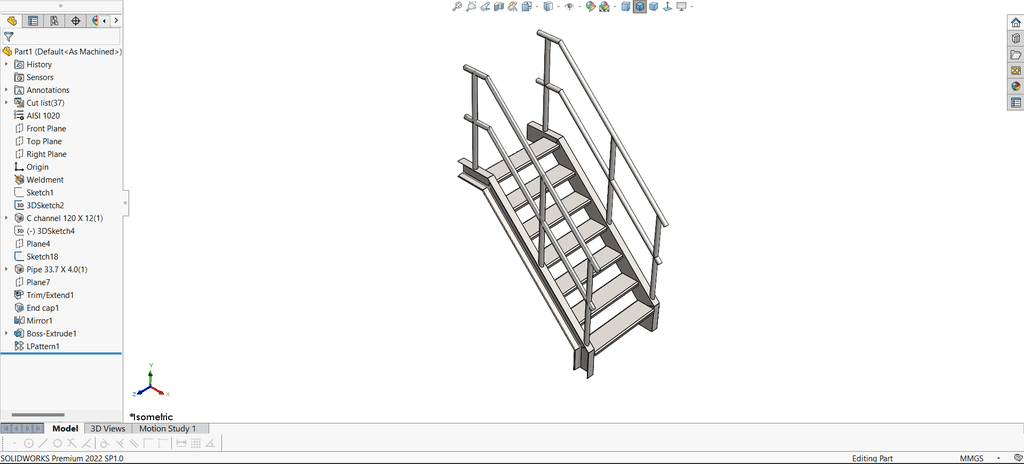Open ConfigurationManager tab
Image resolution: width=1024 pixels, height=464 pixels.
(x=54, y=21)
